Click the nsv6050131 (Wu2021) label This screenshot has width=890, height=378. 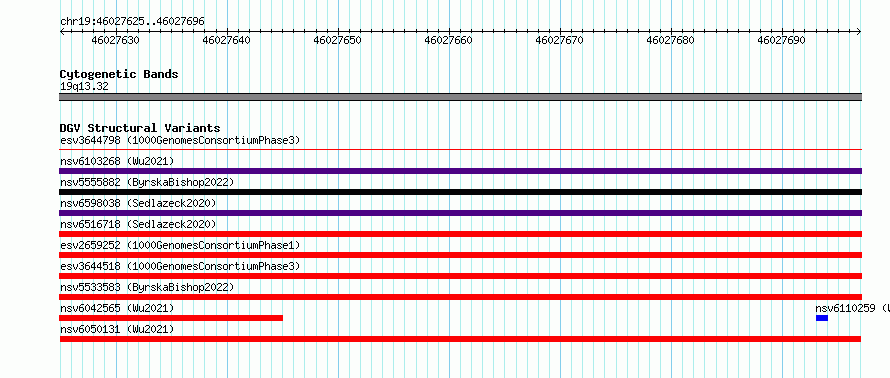117,329
